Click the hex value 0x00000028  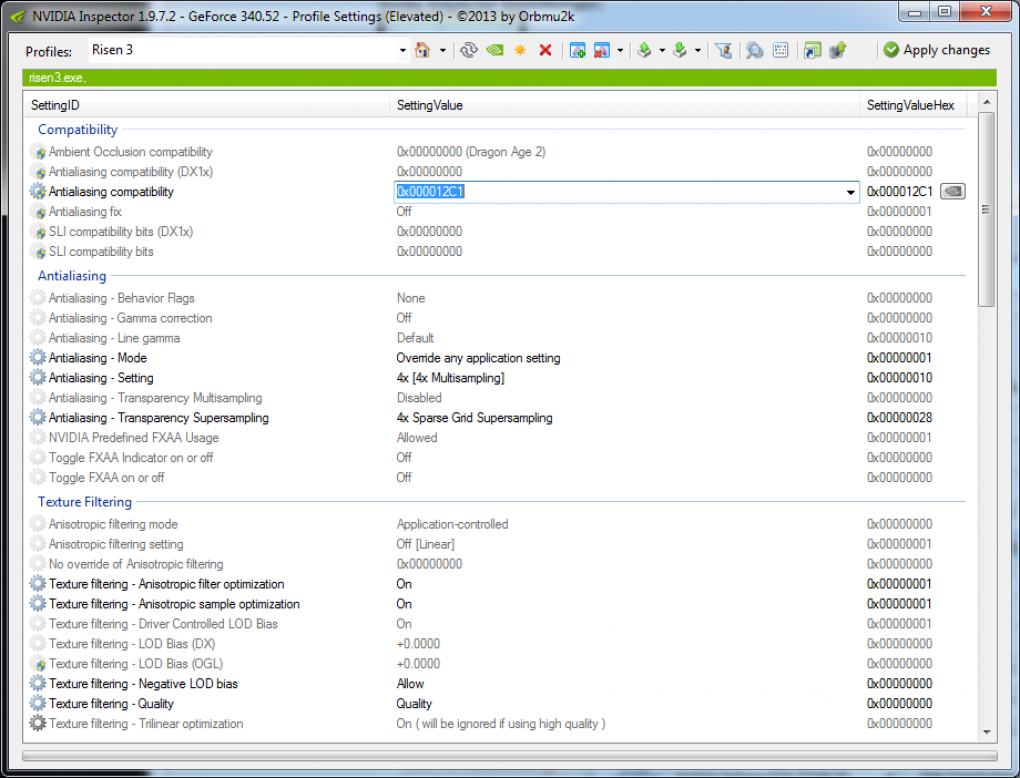(899, 418)
